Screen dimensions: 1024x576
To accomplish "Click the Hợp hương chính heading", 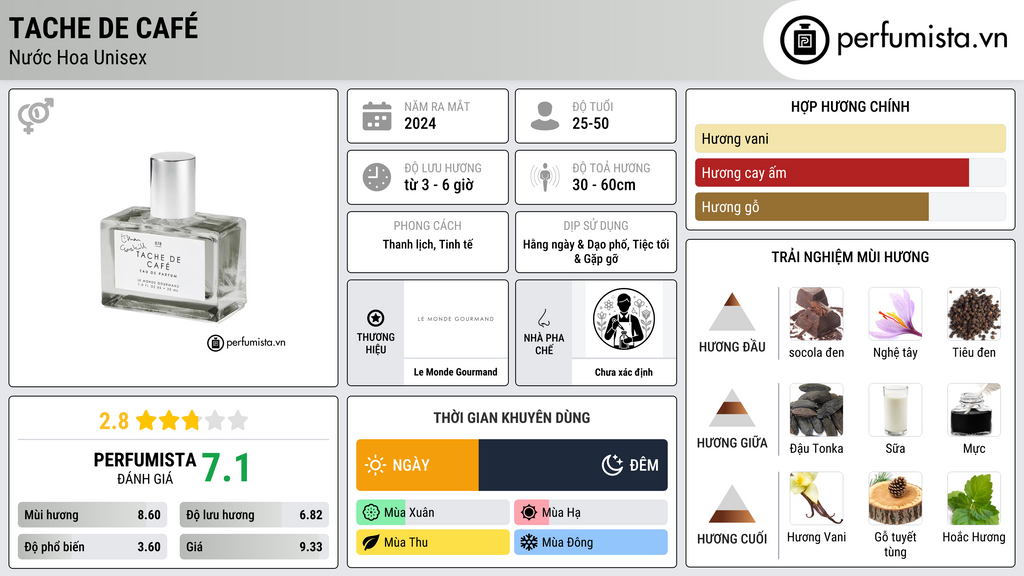I will (x=850, y=106).
